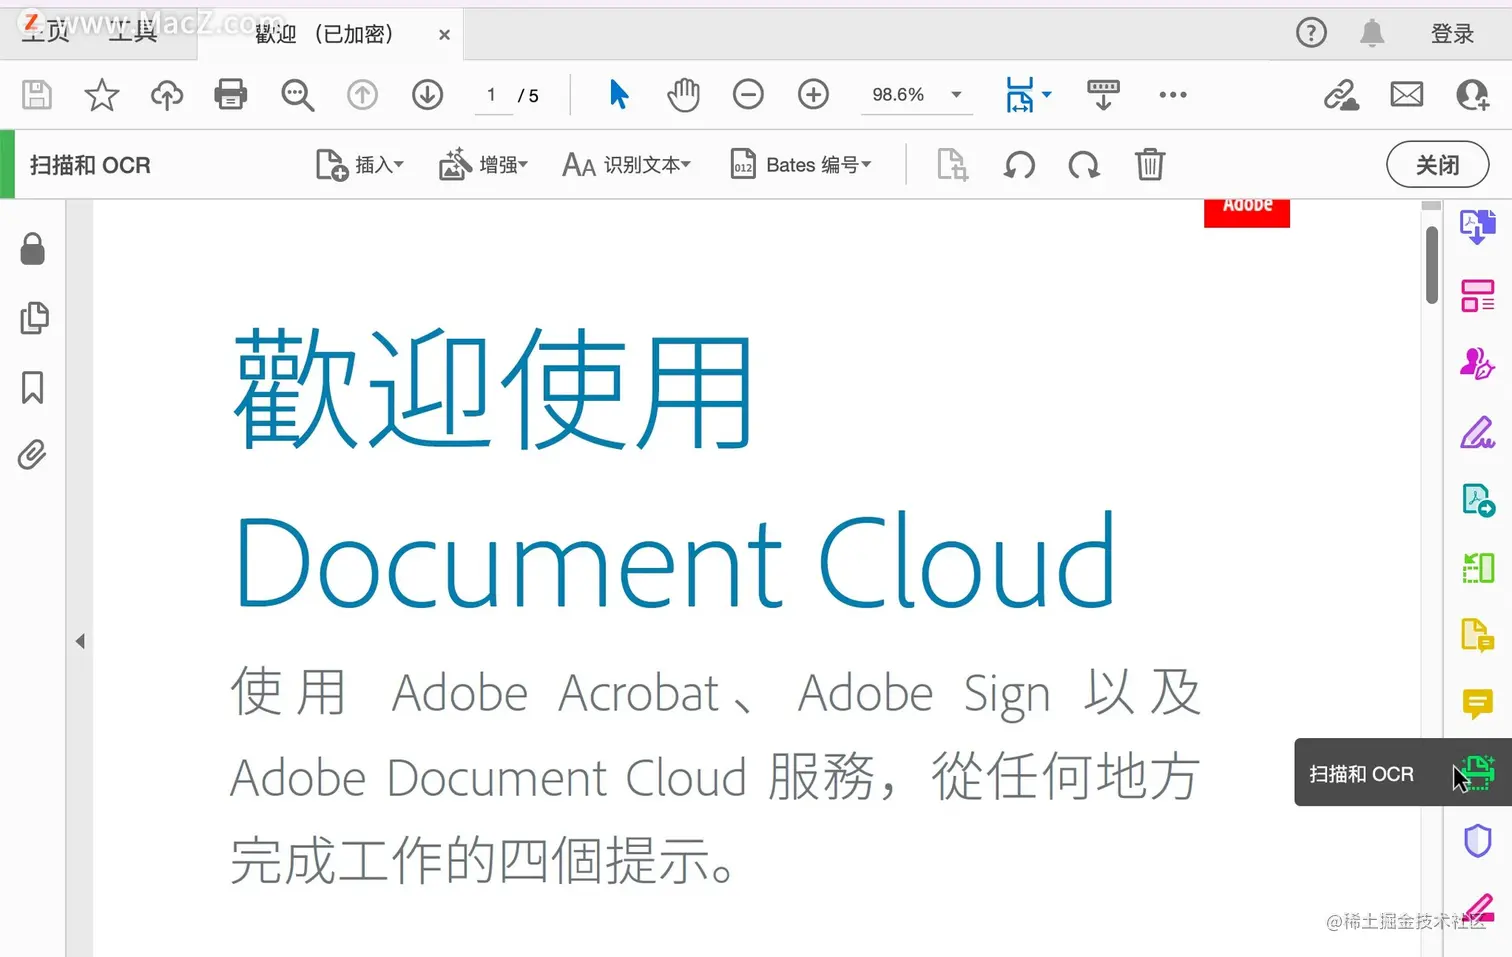This screenshot has height=957, width=1512.
Task: Click the cloud upload icon
Action: point(167,95)
